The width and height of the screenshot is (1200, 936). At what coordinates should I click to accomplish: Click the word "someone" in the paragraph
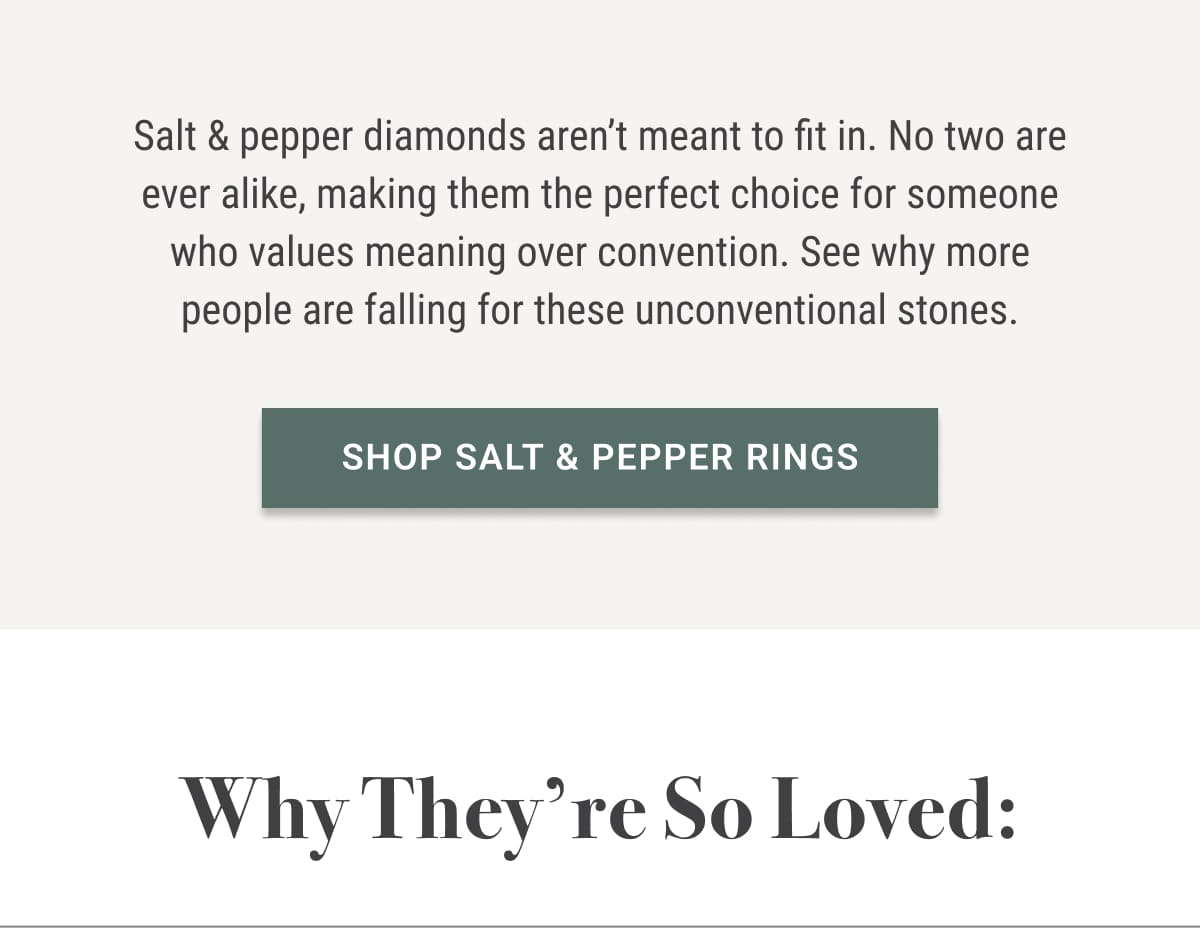pos(983,195)
